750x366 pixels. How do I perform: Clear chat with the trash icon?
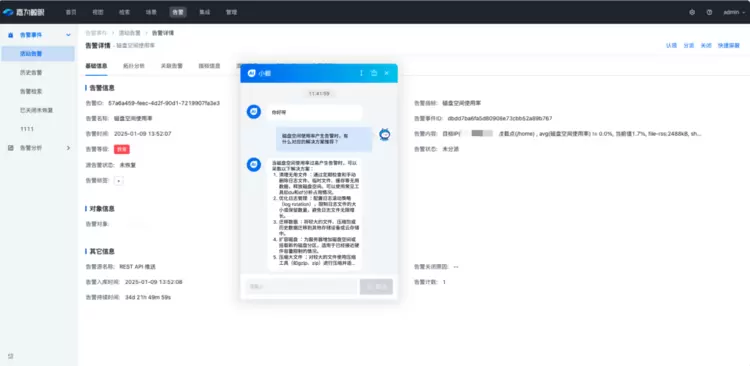[x=374, y=73]
